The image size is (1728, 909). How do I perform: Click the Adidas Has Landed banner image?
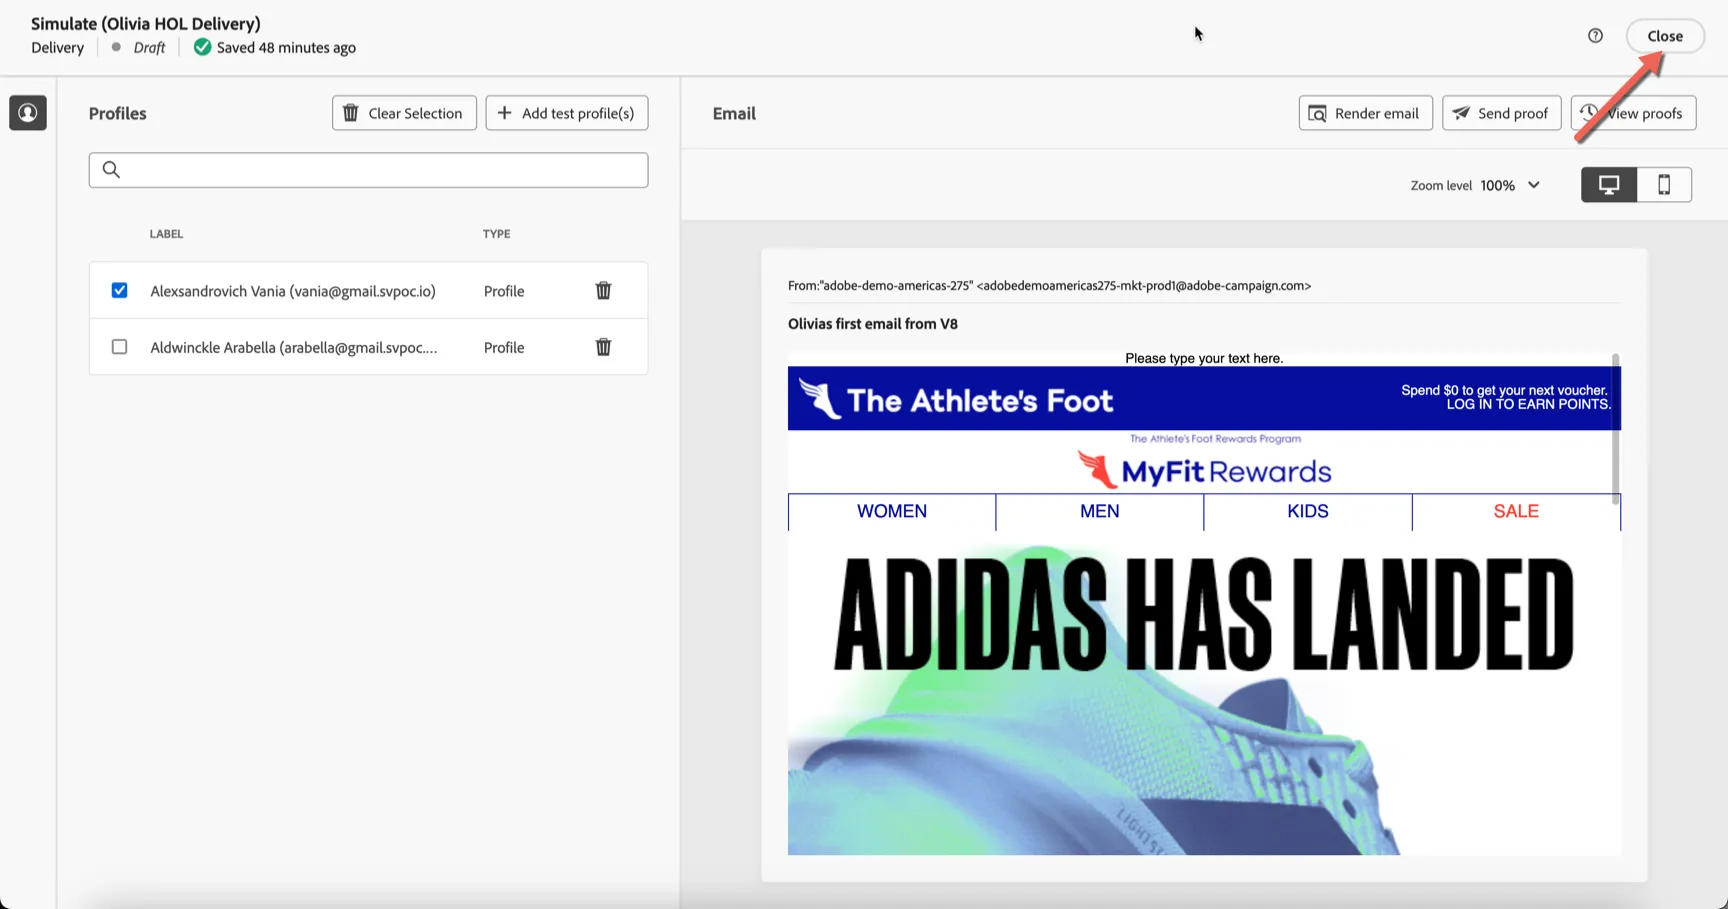click(1204, 693)
